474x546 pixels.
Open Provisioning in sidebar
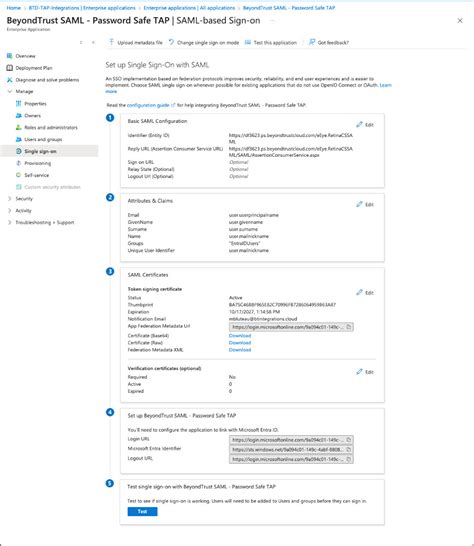click(x=37, y=163)
